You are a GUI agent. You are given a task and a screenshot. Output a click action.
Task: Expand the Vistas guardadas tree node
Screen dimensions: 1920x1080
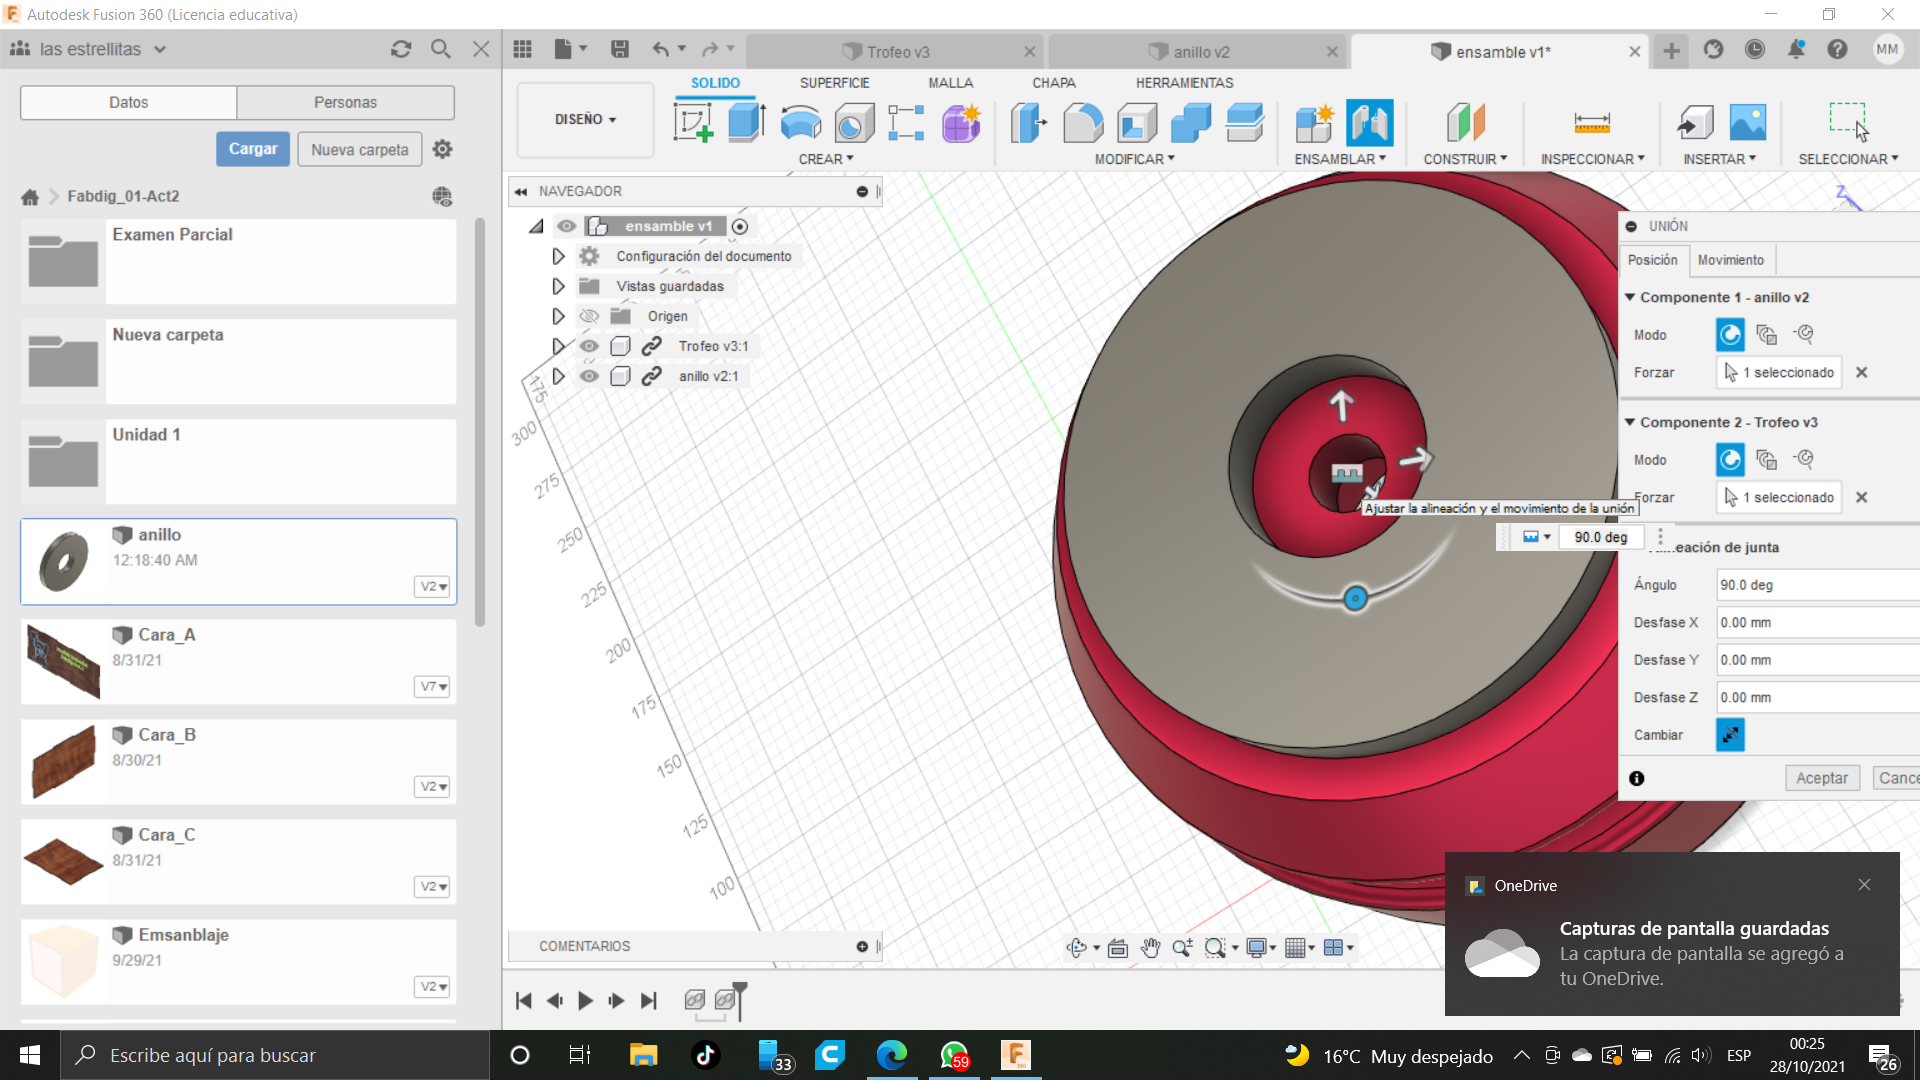pos(558,286)
